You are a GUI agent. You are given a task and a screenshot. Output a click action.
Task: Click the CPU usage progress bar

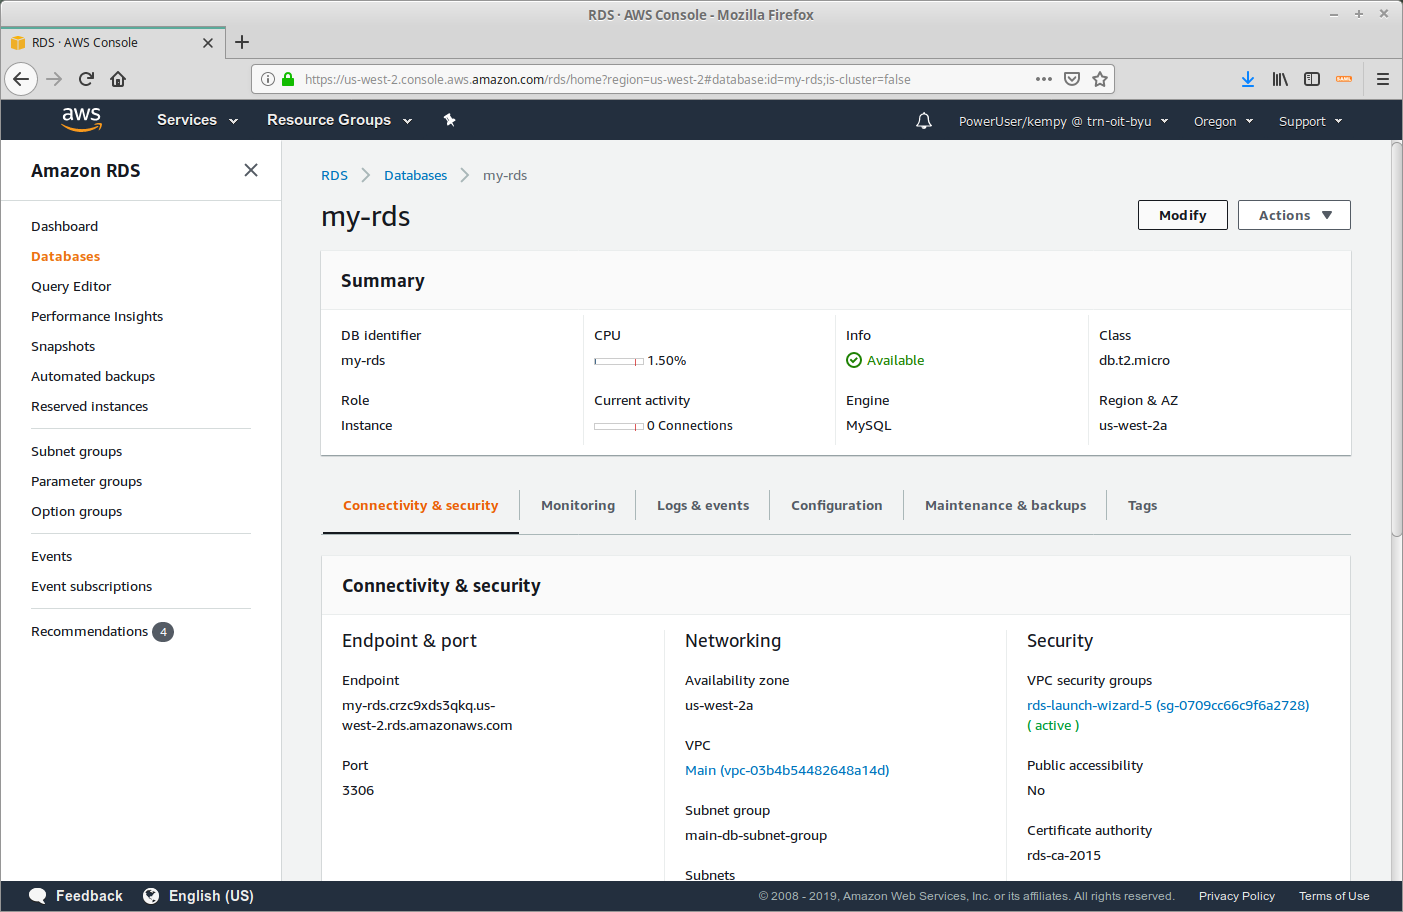pyautogui.click(x=619, y=361)
